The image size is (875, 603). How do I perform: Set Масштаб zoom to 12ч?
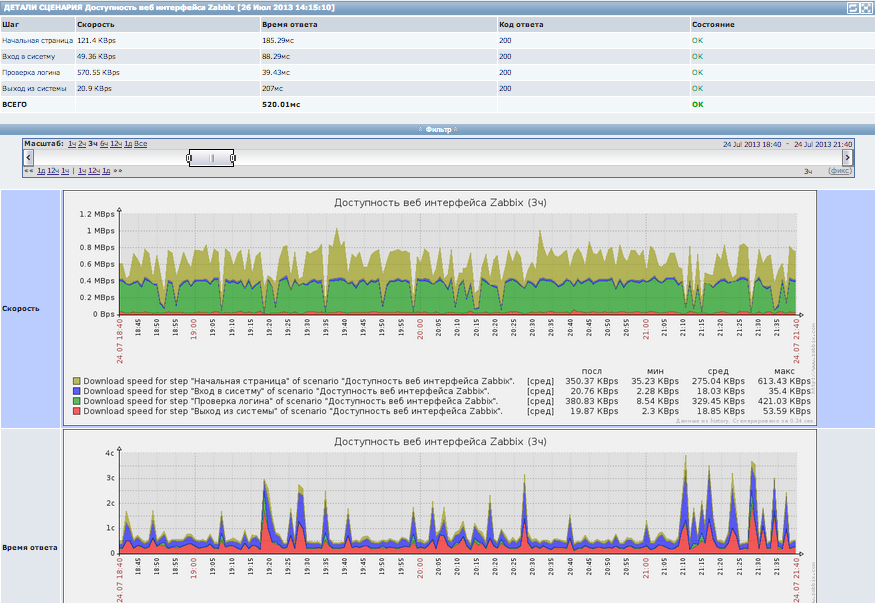[116, 144]
